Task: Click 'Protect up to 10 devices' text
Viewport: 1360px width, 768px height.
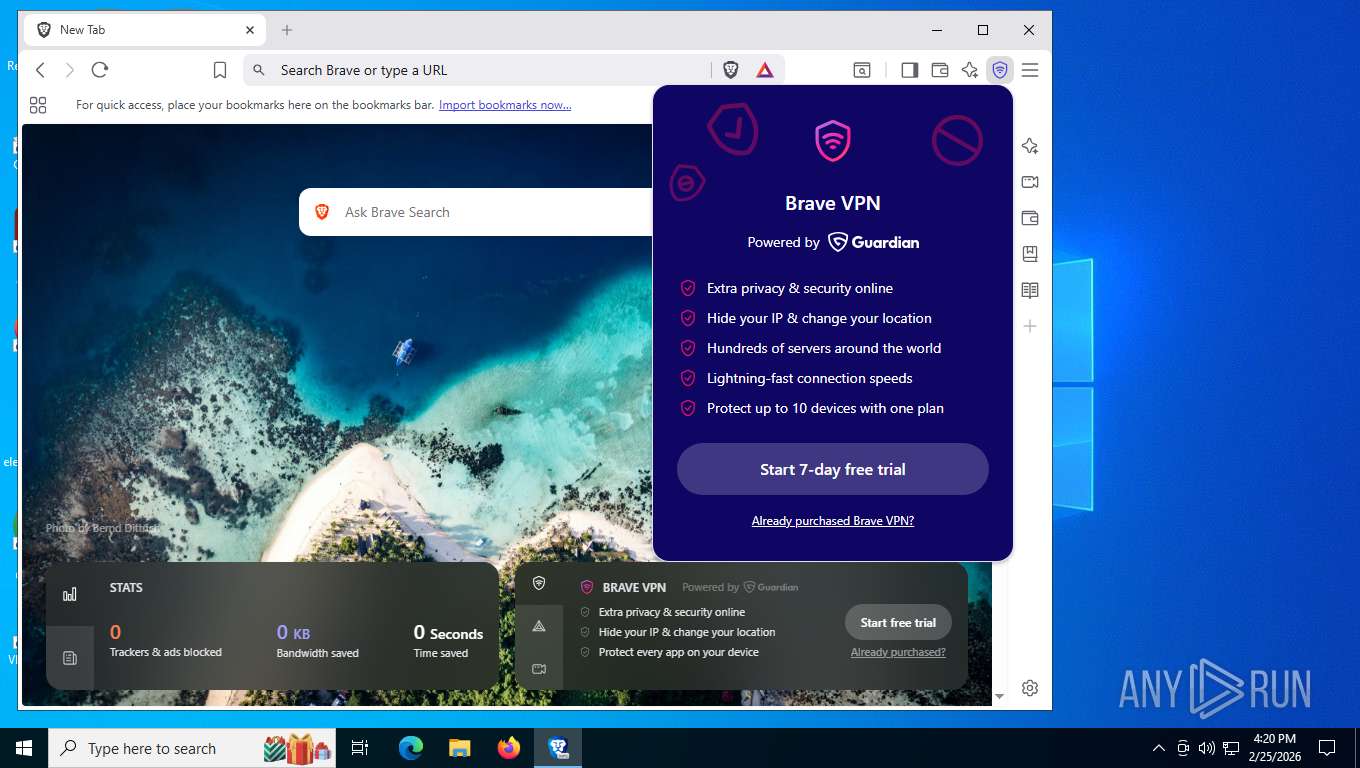Action: tap(825, 408)
